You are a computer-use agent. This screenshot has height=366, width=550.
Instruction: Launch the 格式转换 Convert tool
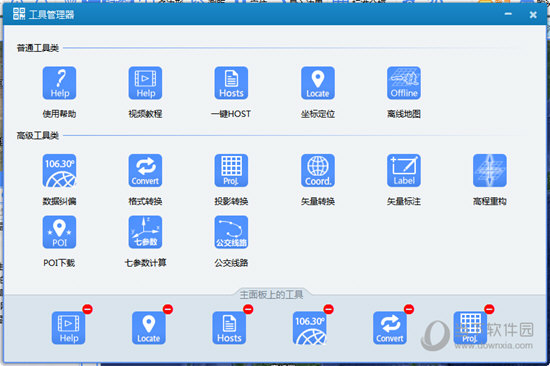(145, 171)
